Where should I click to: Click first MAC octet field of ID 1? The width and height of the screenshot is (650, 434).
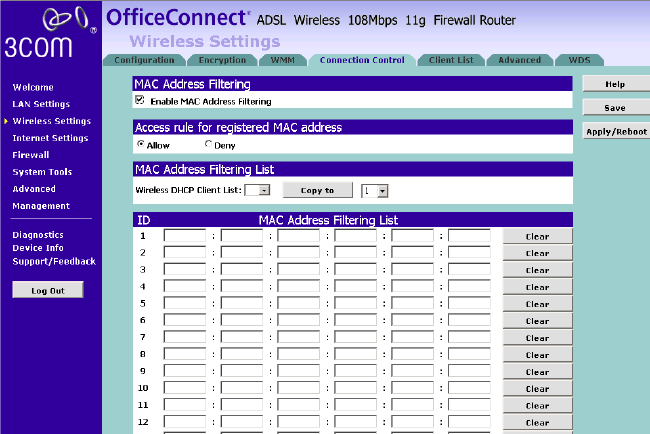(185, 235)
